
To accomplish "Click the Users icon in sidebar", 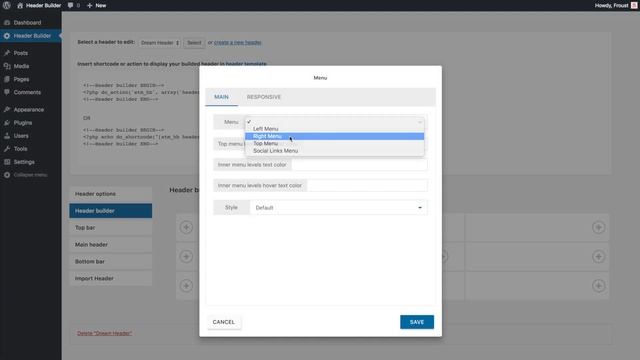I will (x=7, y=136).
